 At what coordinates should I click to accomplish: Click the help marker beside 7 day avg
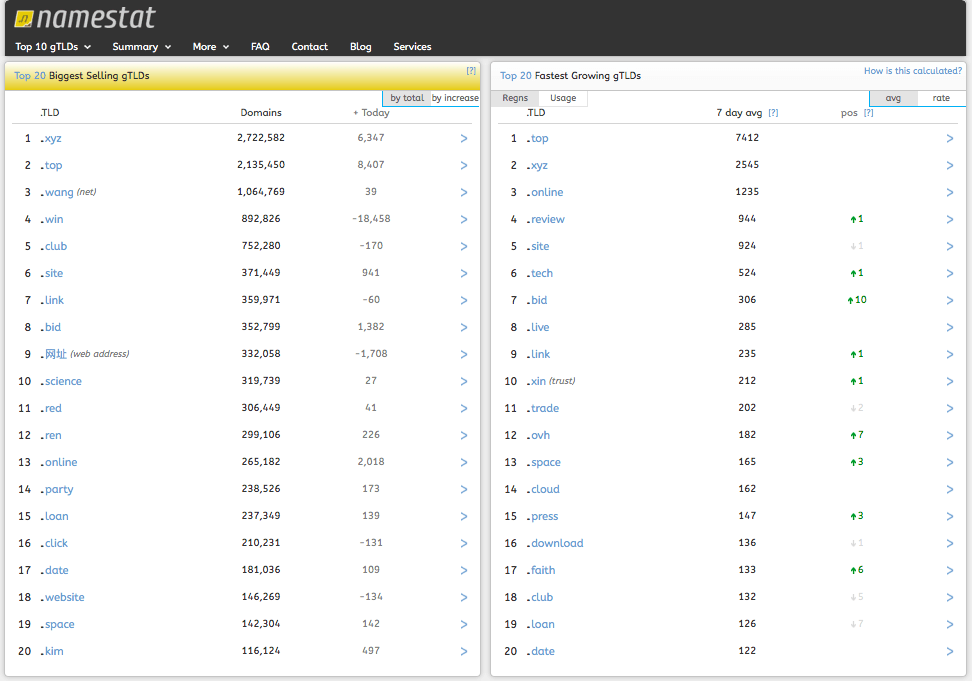point(773,113)
